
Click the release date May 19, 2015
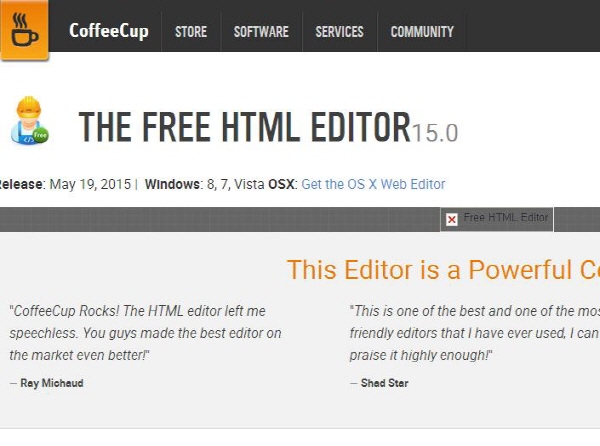[90, 184]
